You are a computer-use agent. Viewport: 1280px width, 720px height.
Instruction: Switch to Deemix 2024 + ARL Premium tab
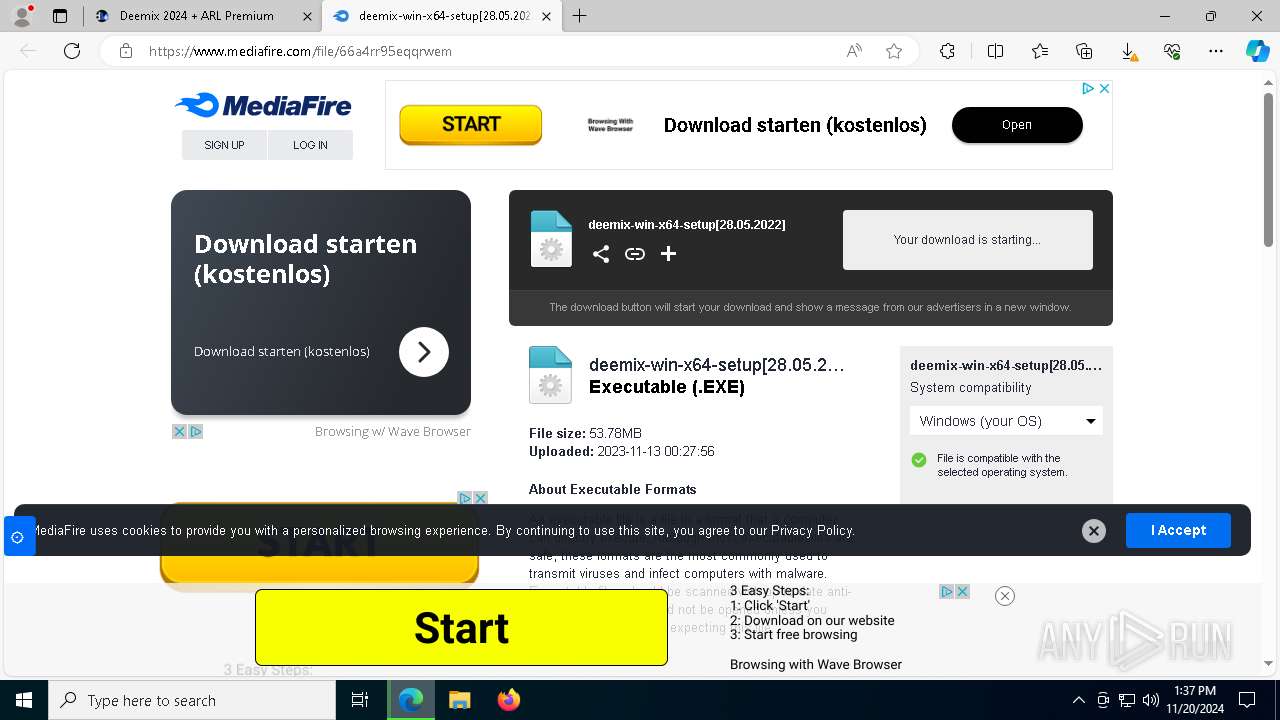[195, 16]
